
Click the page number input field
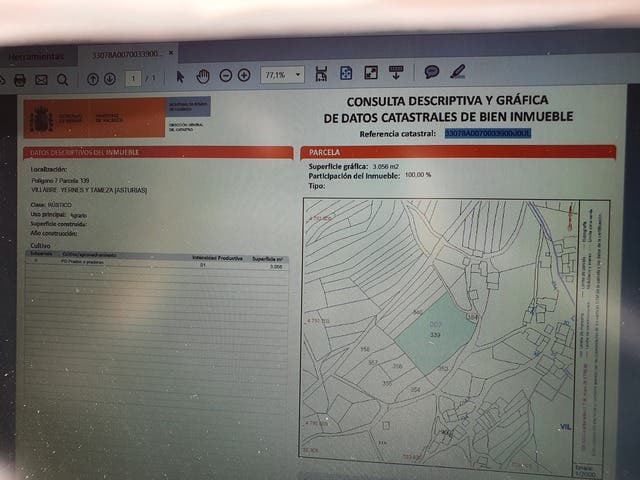133,78
